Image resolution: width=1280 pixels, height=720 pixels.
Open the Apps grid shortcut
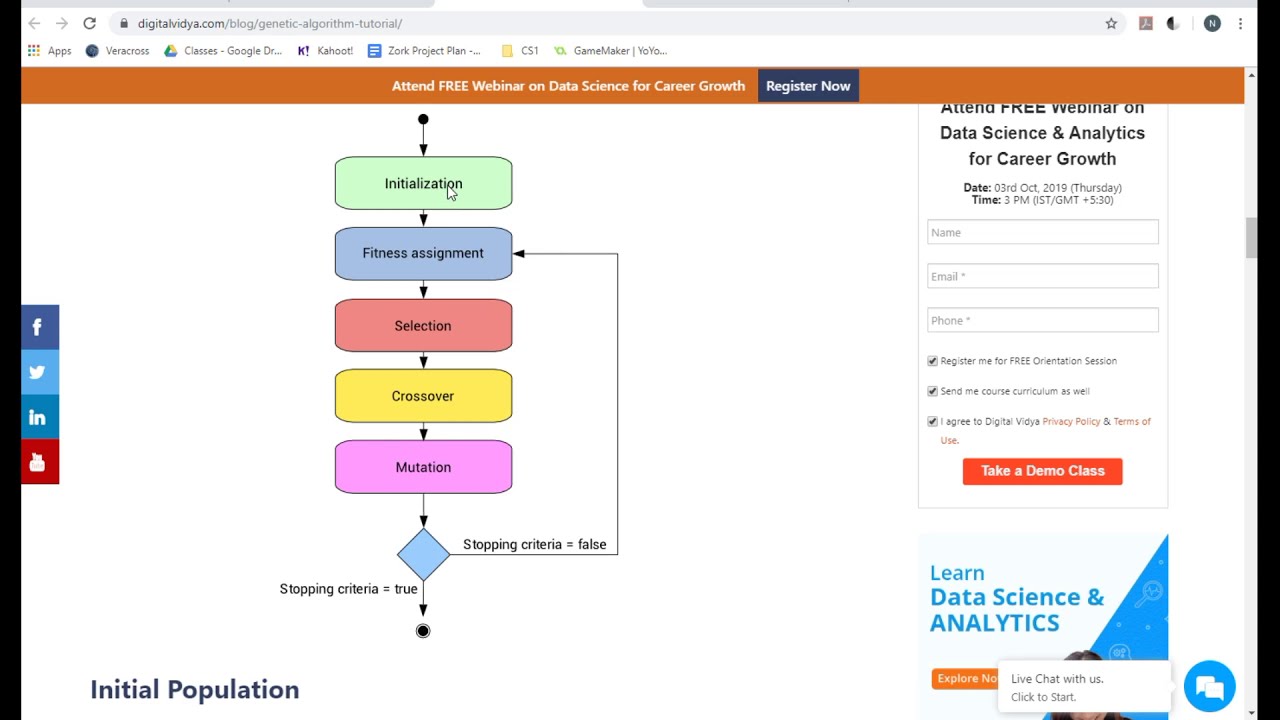tap(49, 50)
